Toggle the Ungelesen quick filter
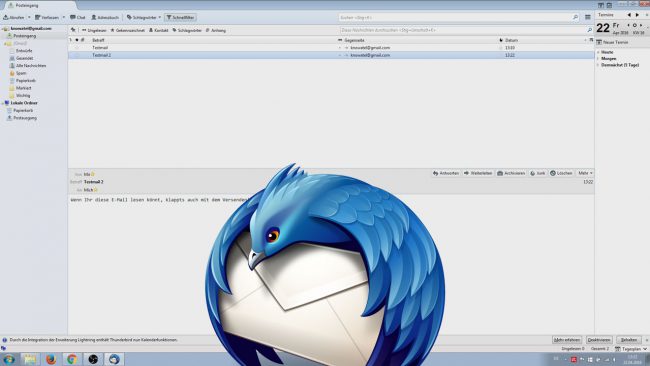 point(95,30)
